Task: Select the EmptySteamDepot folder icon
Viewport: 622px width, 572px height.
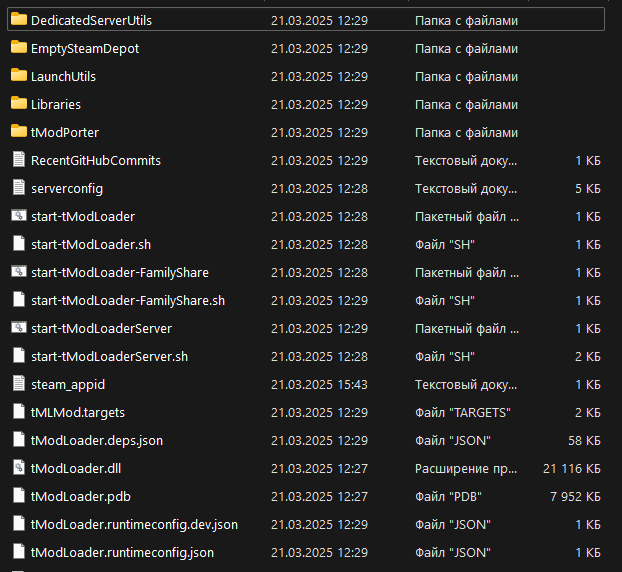Action: pos(18,48)
